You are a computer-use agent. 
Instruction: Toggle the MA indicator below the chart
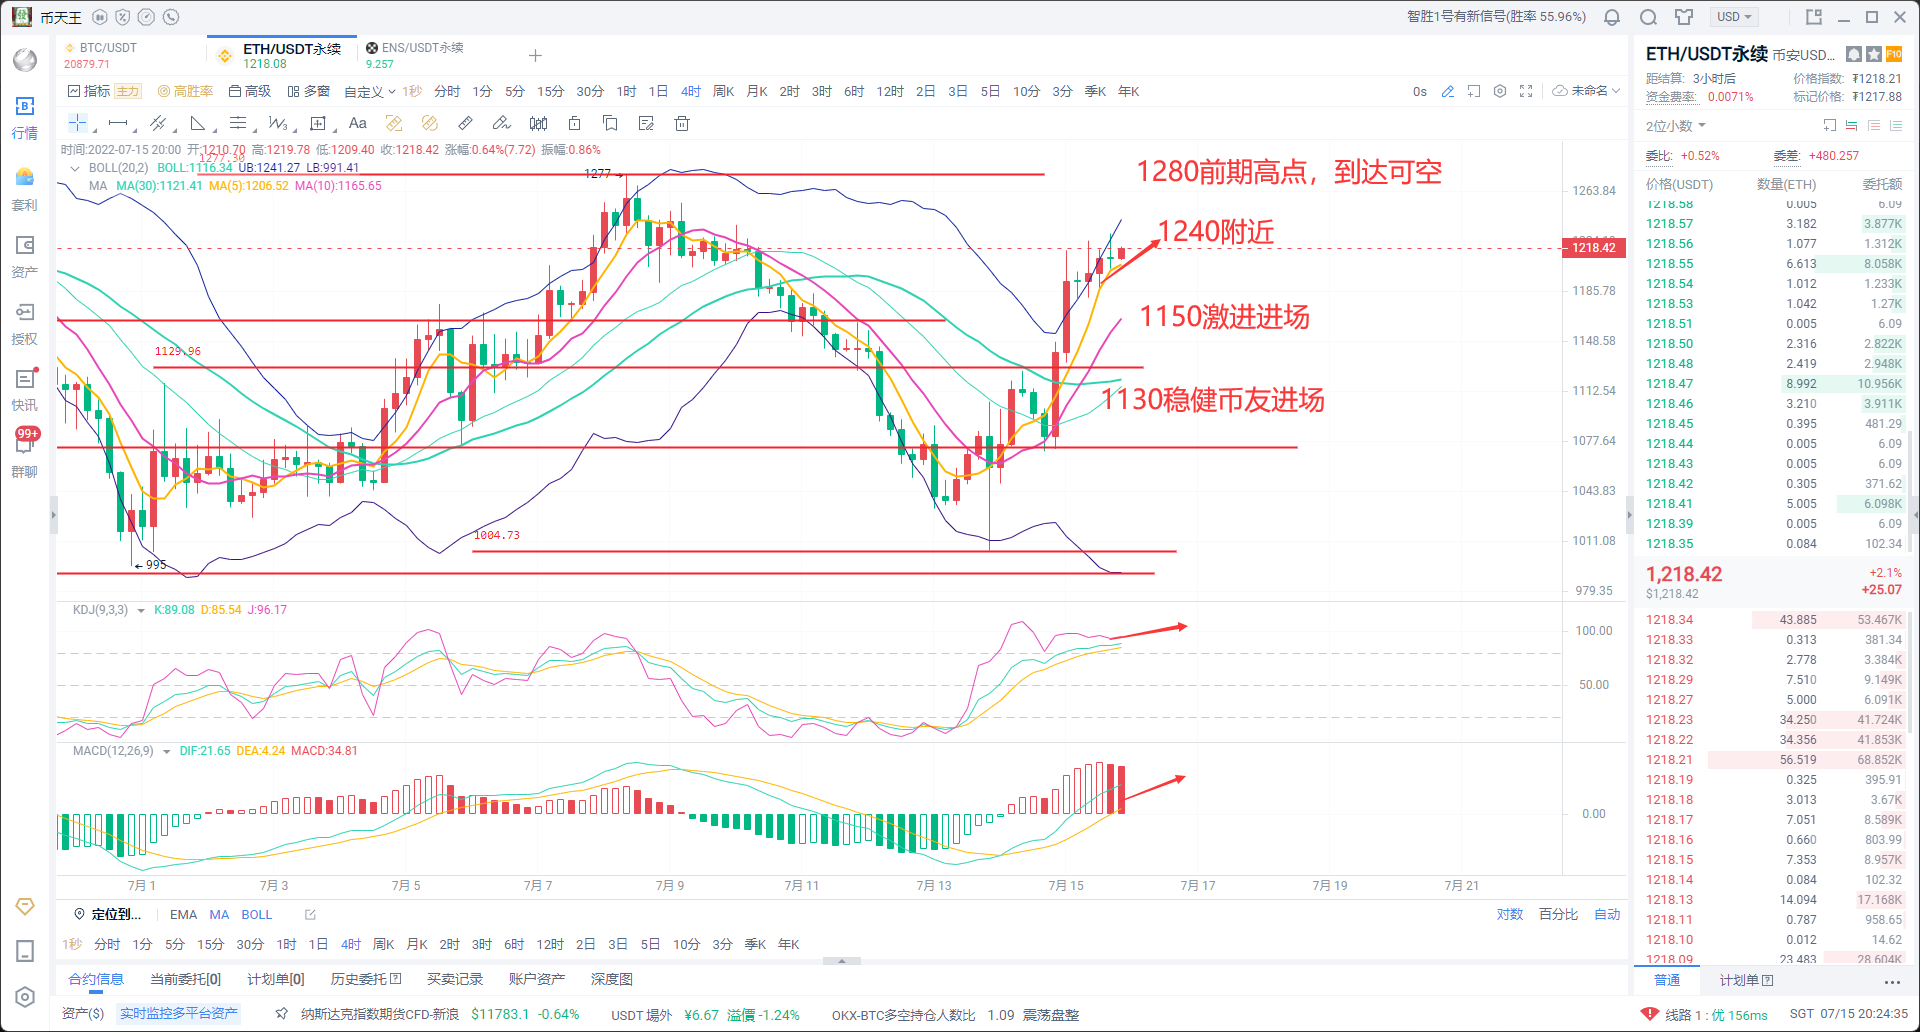[x=219, y=914]
